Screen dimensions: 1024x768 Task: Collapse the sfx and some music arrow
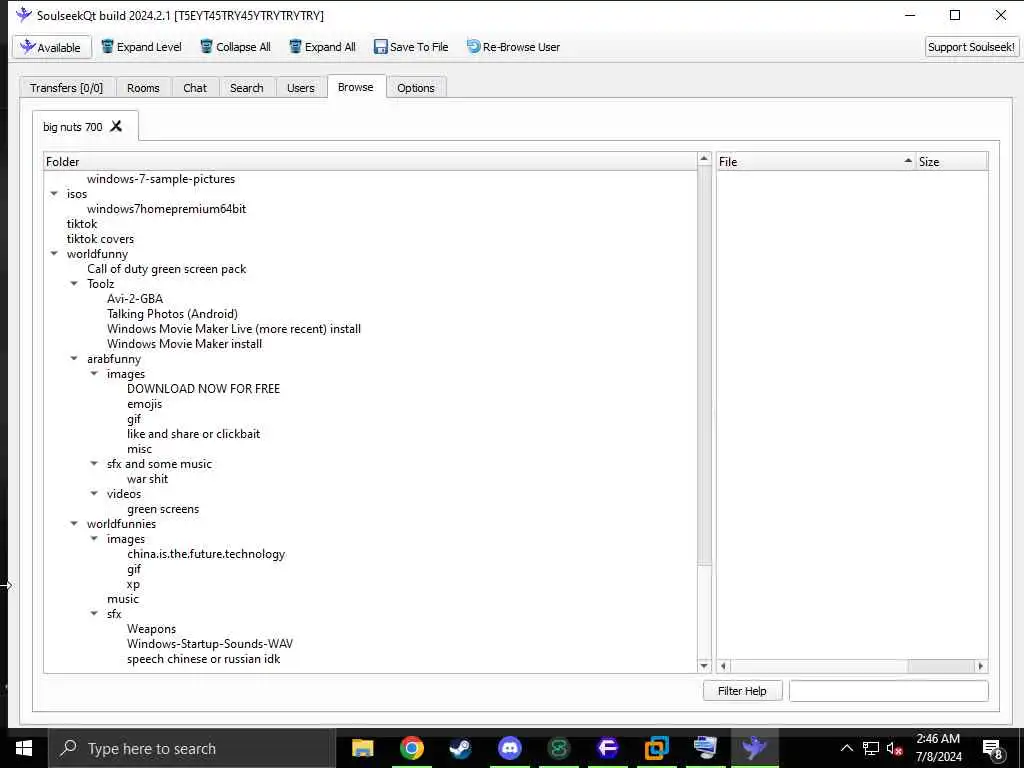[94, 464]
